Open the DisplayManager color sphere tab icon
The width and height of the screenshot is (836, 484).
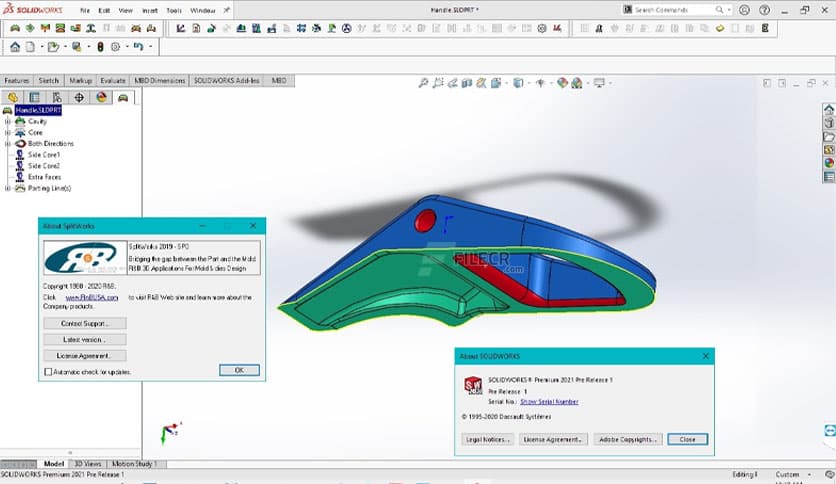pos(101,97)
